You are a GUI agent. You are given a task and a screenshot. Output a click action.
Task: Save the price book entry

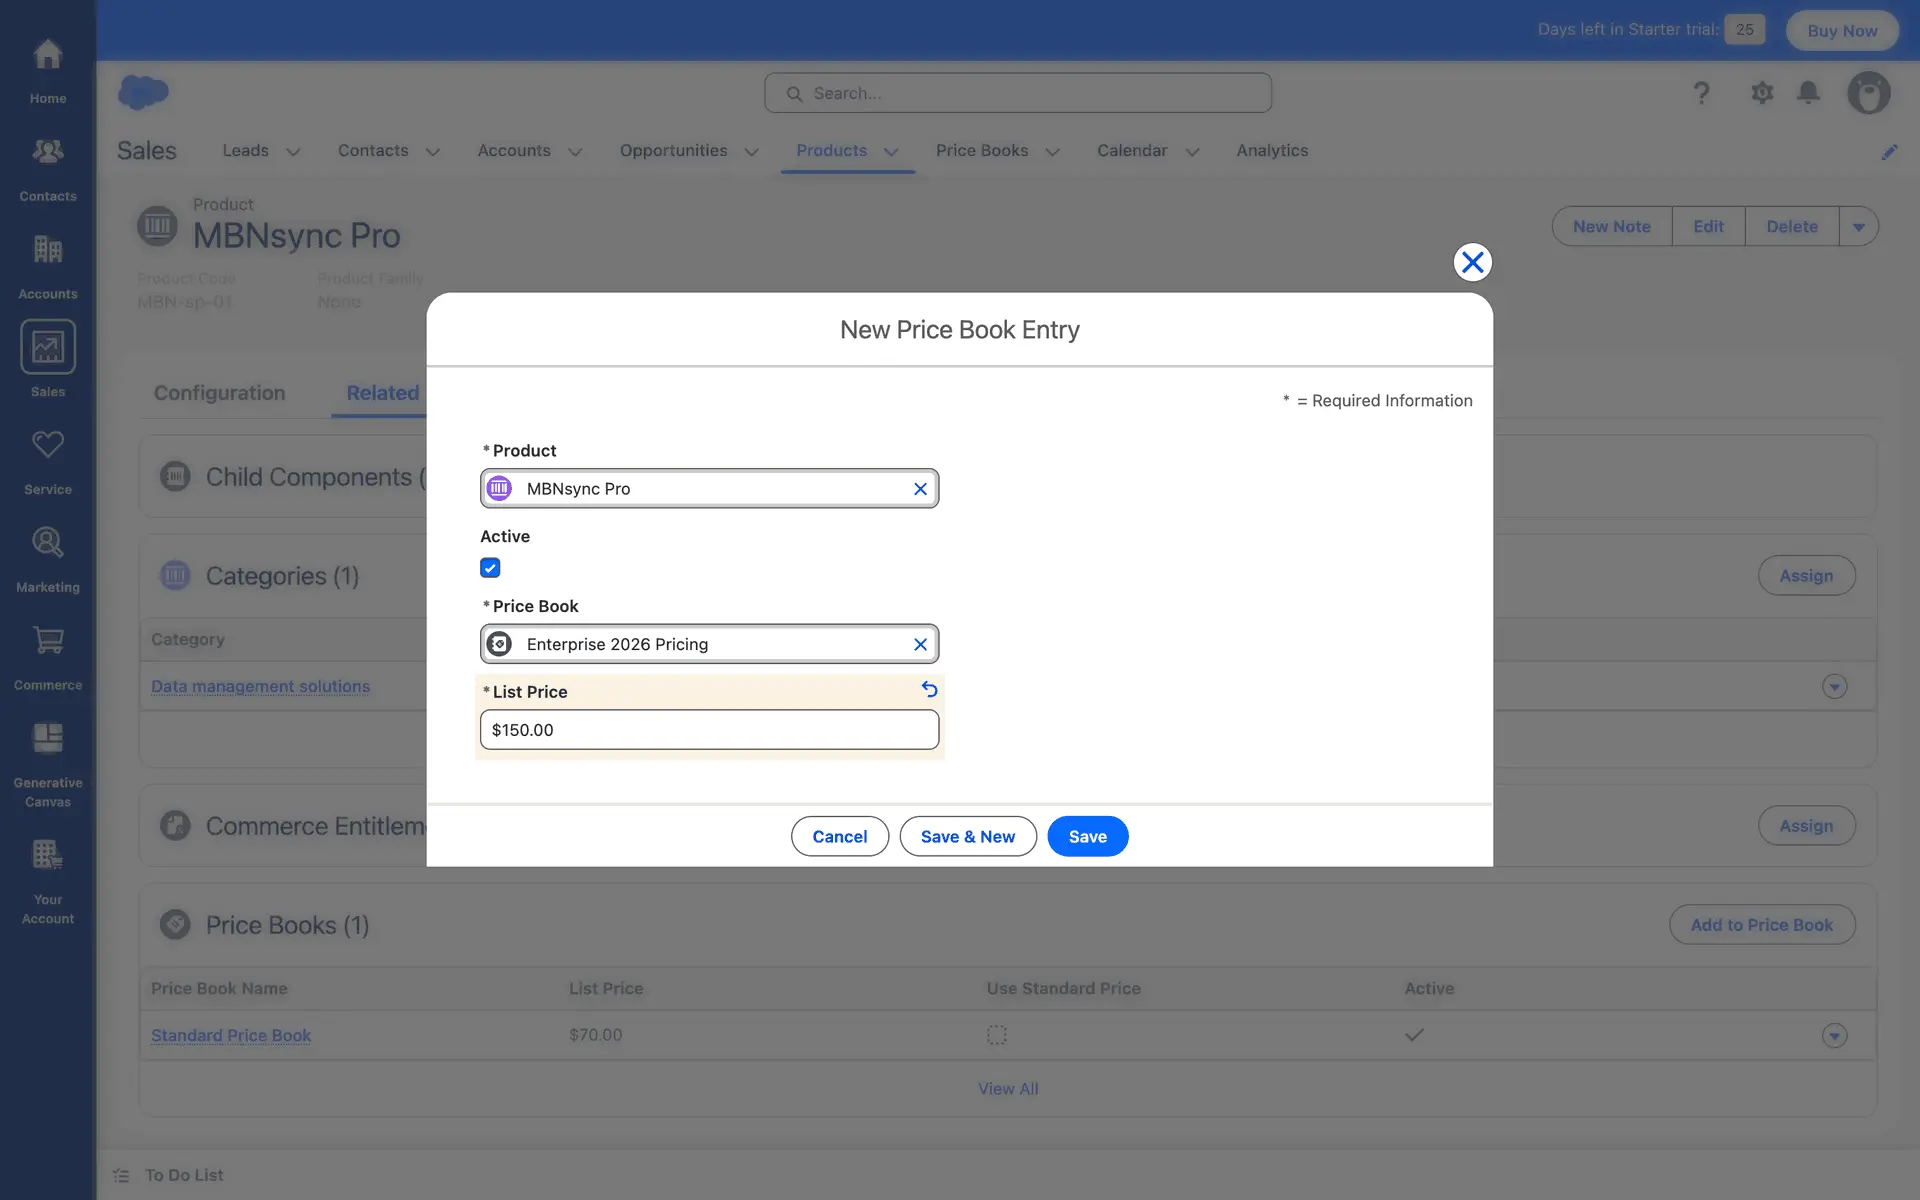pos(1087,837)
